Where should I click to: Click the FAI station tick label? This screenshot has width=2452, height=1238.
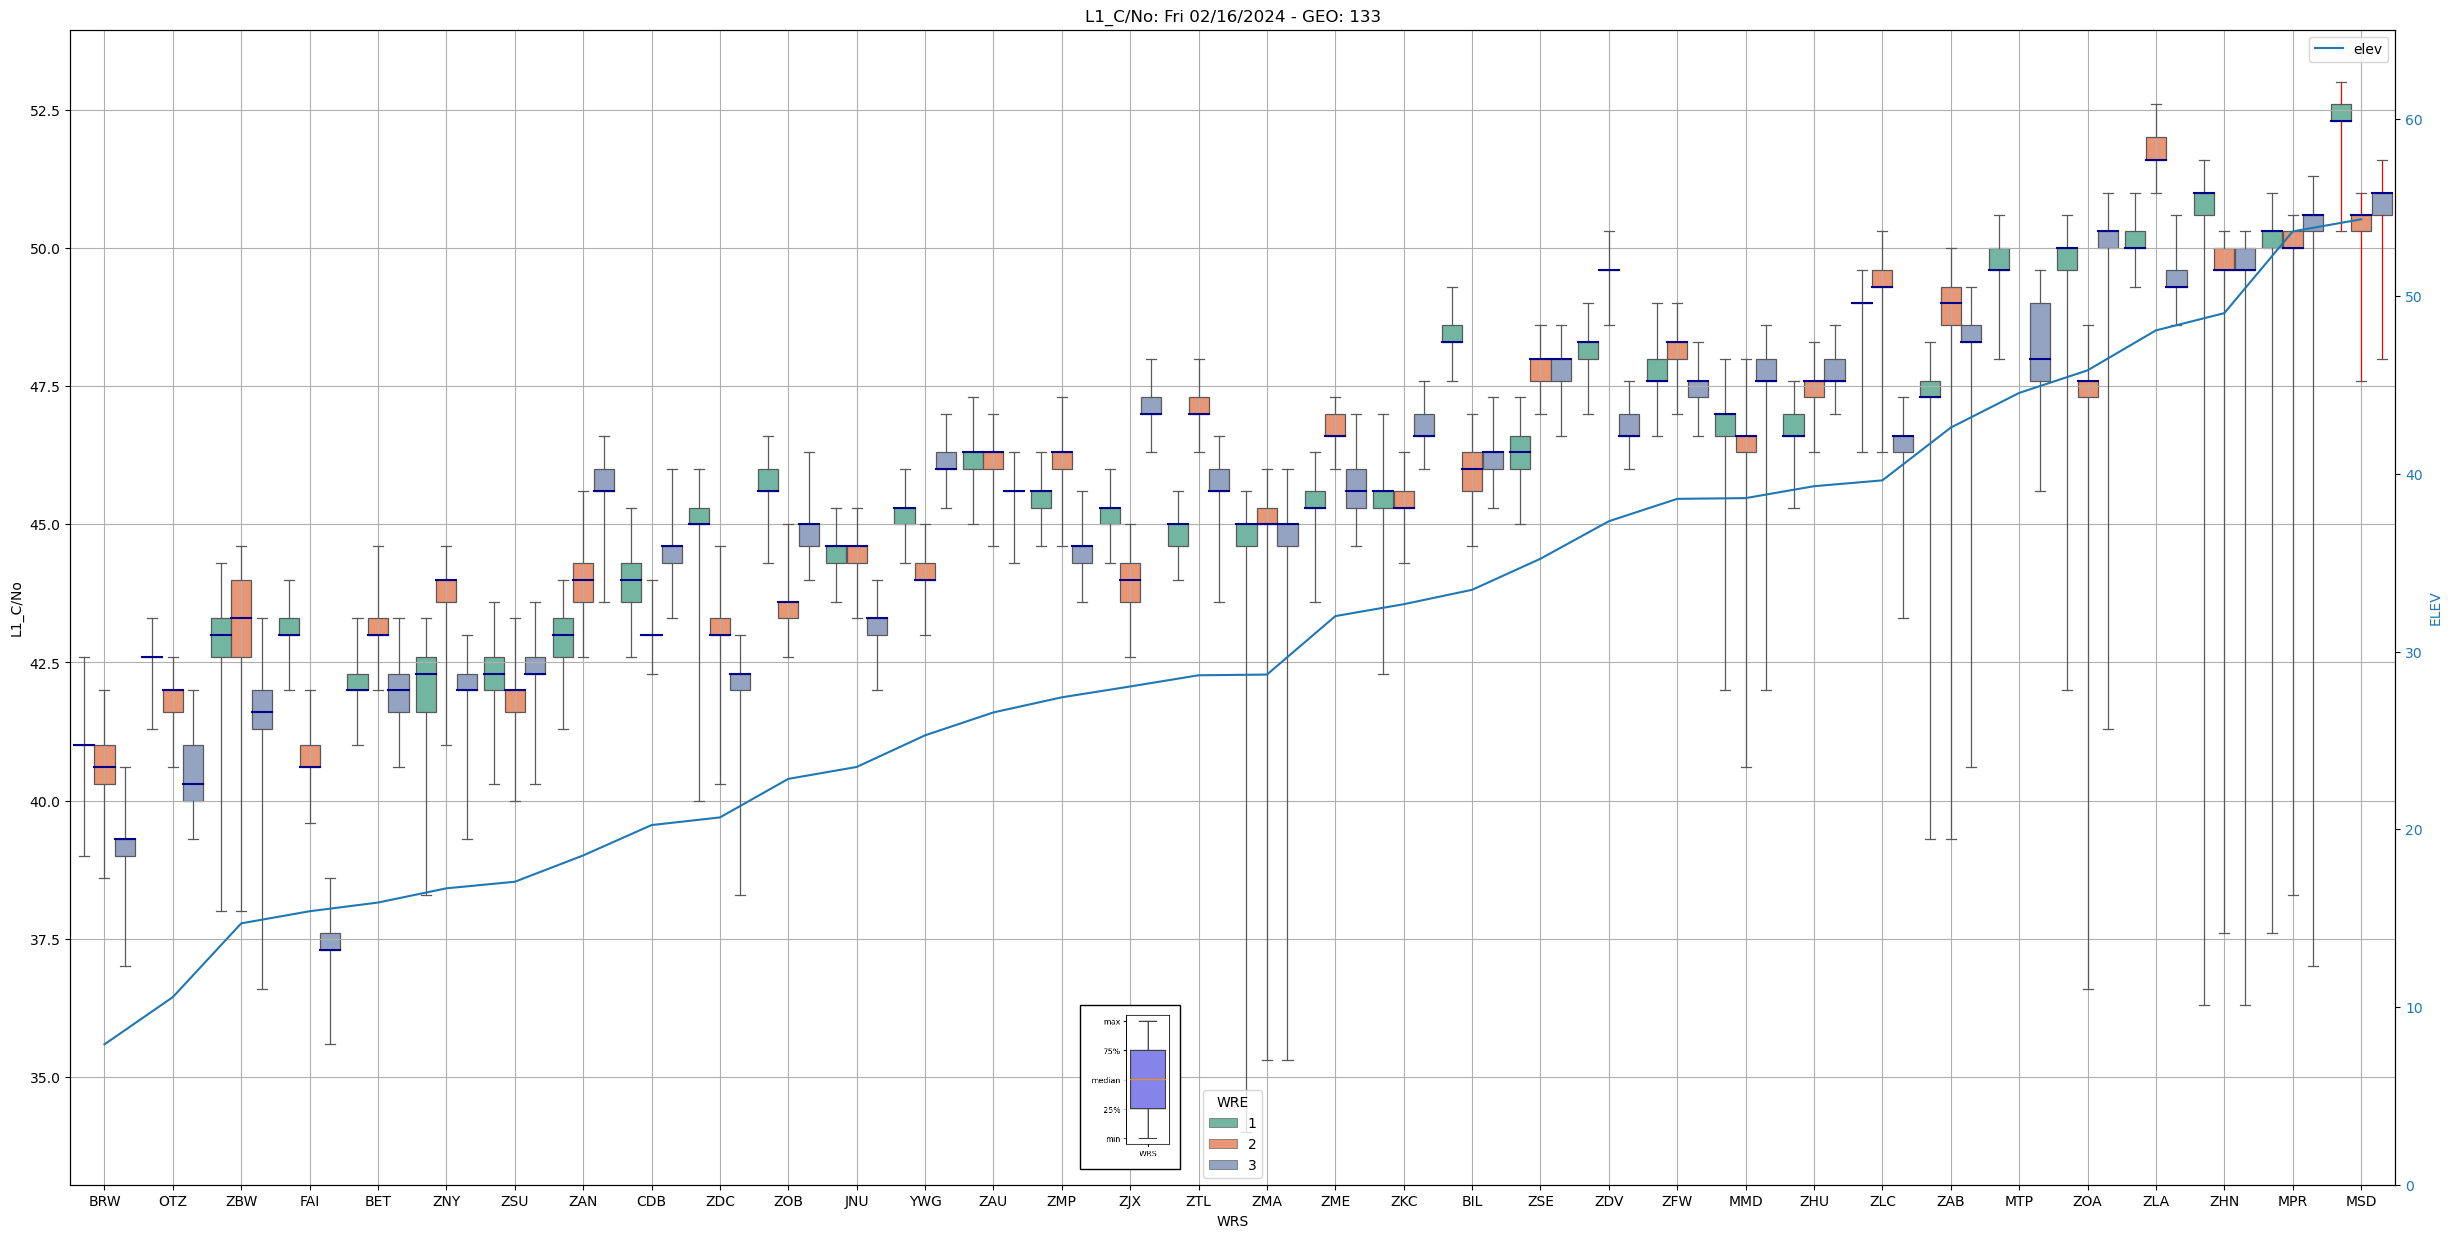click(309, 1201)
